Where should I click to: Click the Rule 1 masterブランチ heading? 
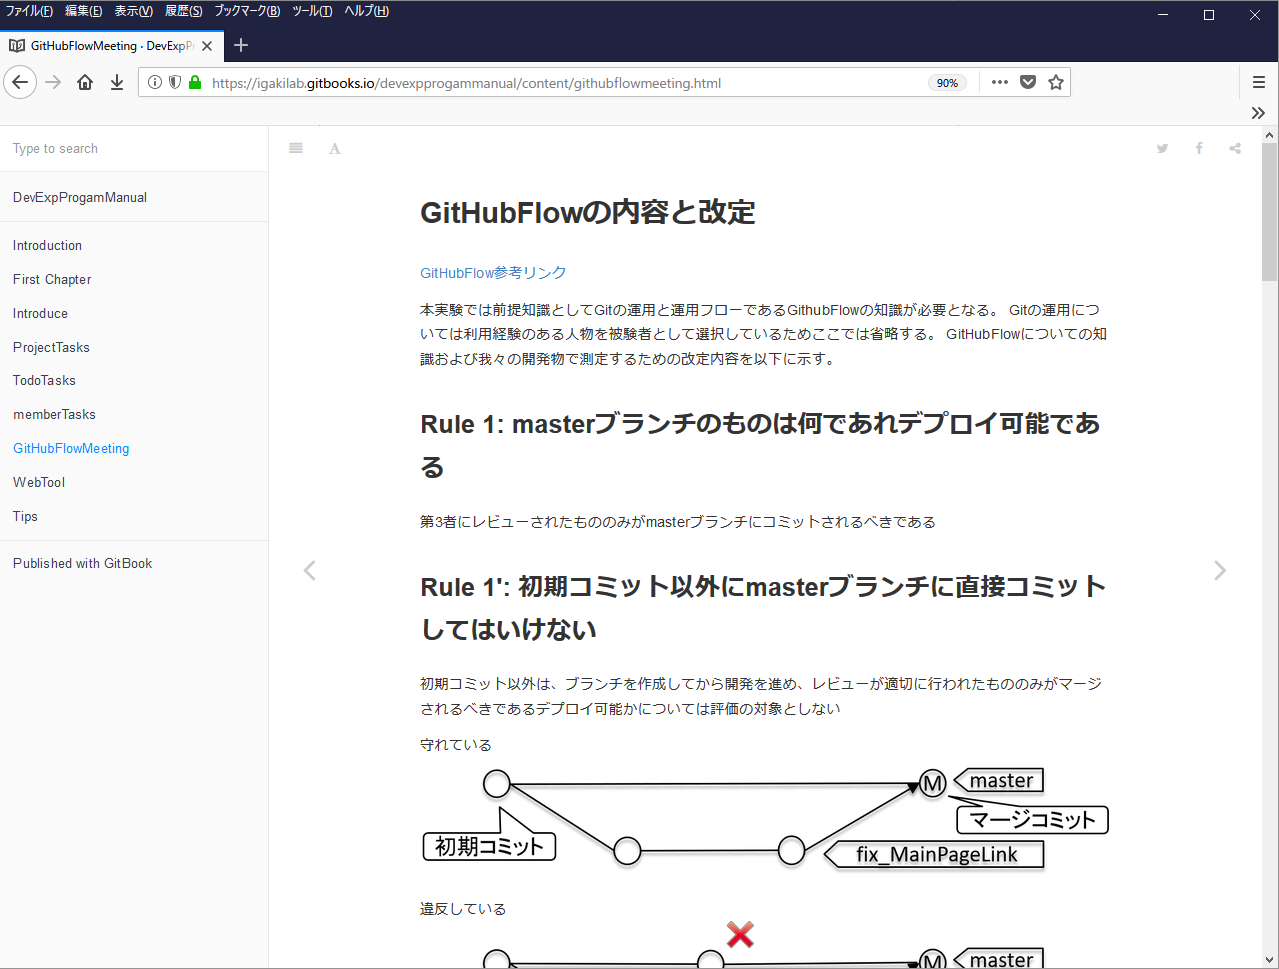[760, 445]
